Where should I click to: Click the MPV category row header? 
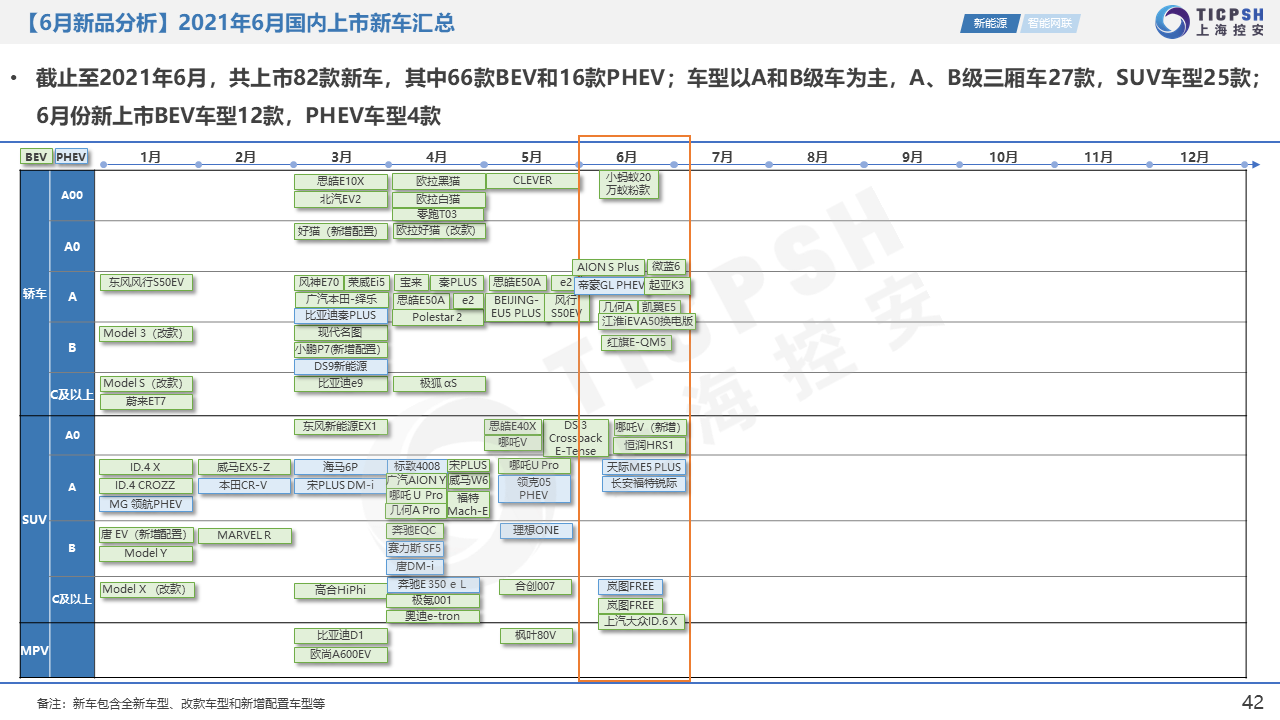coord(35,651)
